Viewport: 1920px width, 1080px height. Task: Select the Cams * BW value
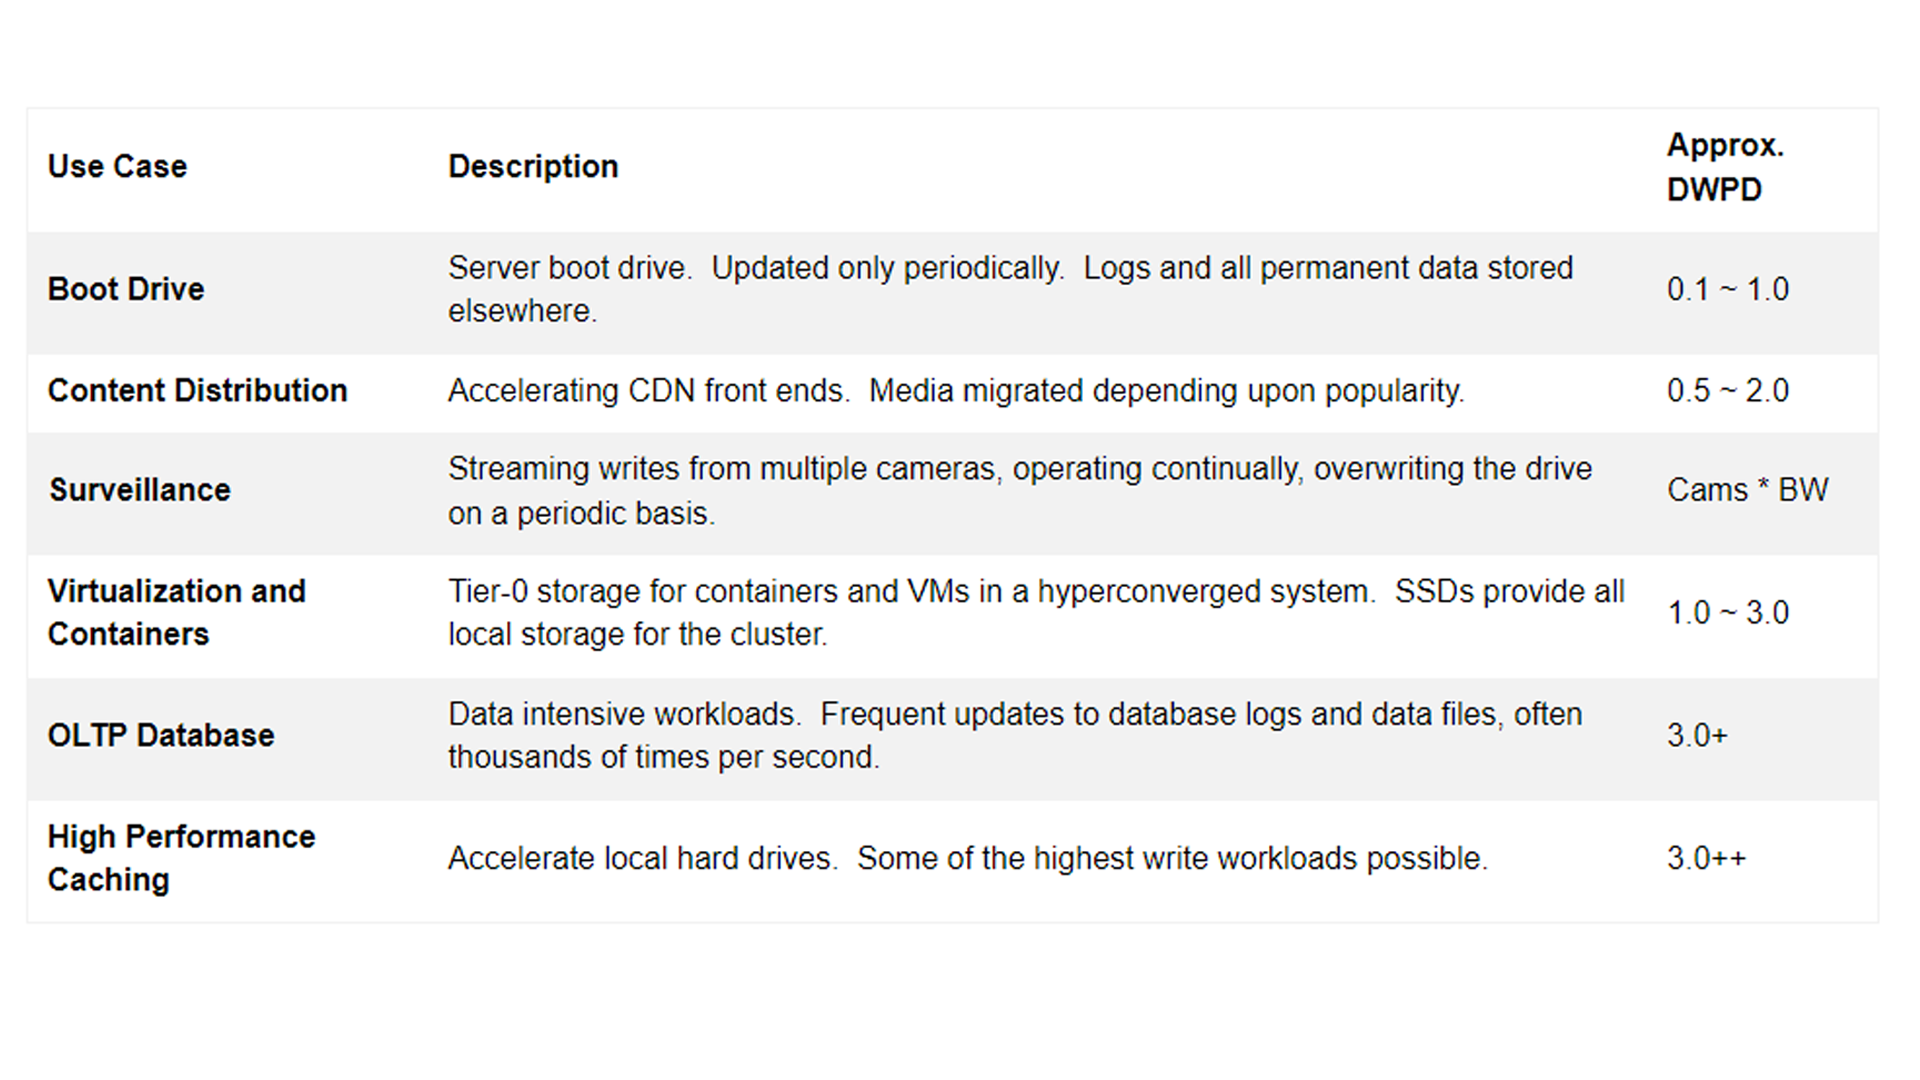[x=1747, y=490]
